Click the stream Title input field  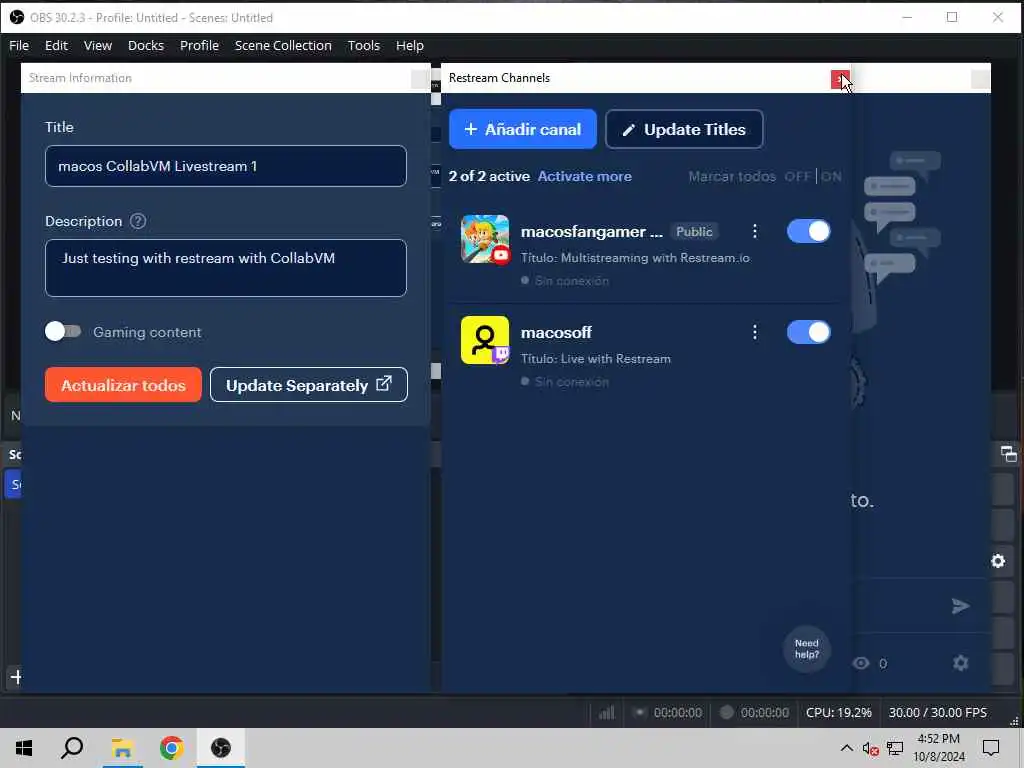pos(226,166)
